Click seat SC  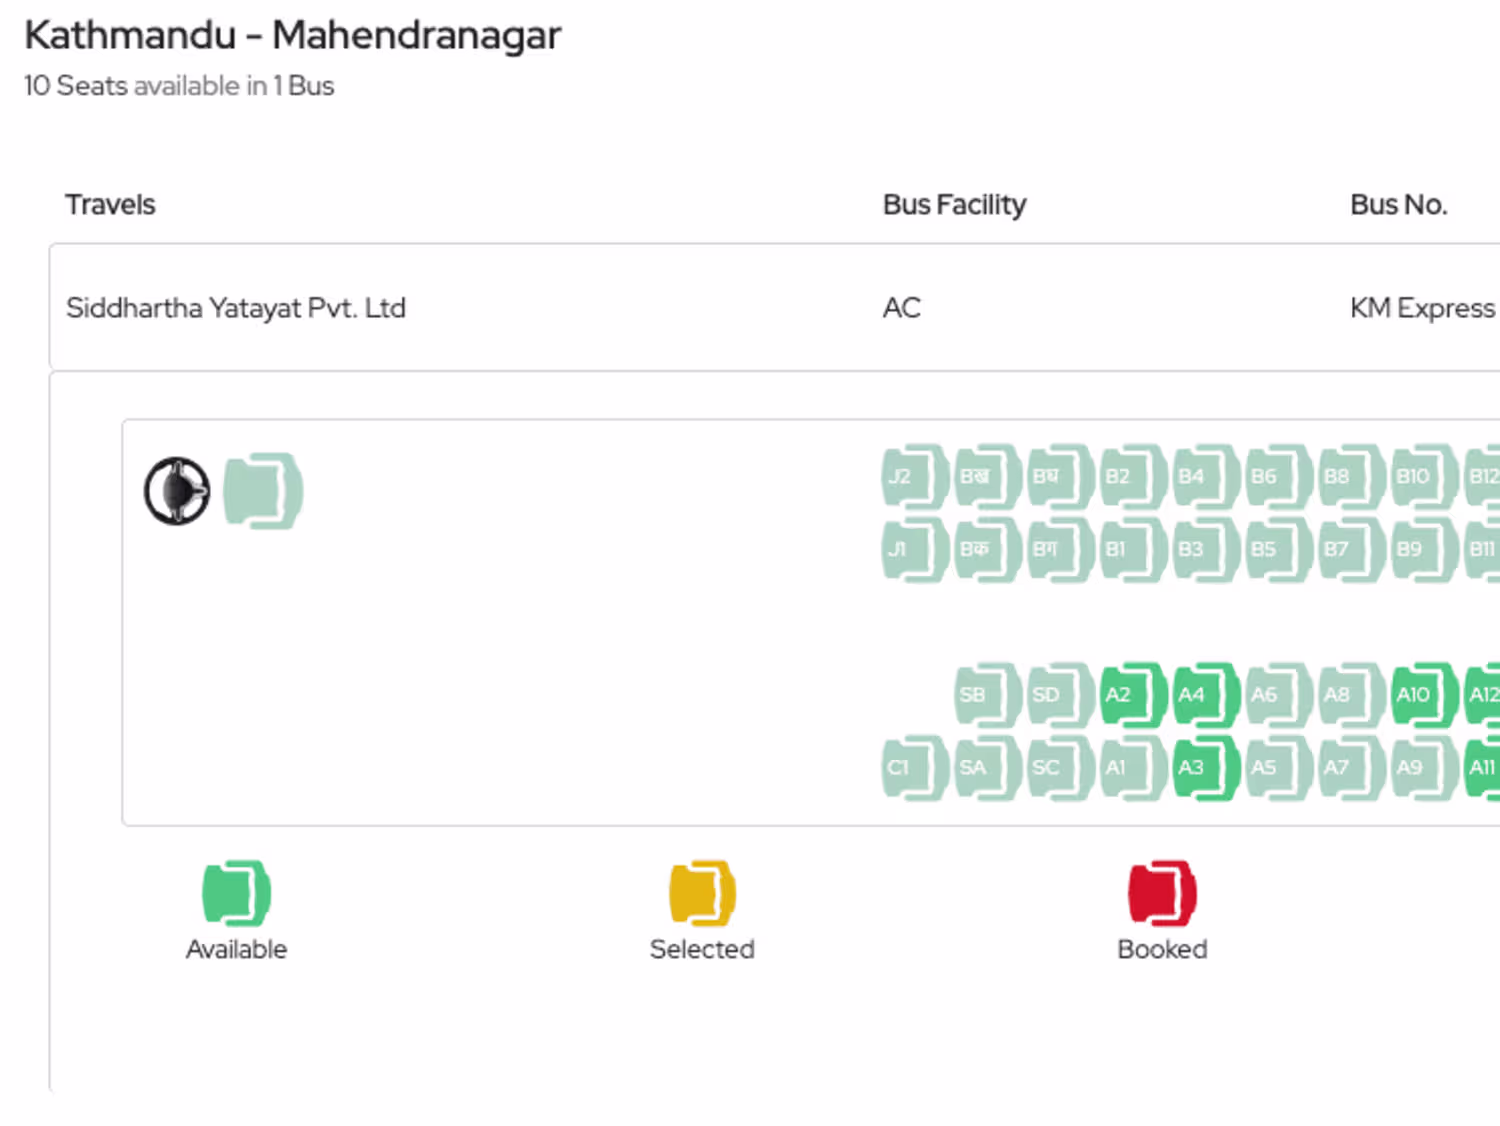coord(1059,768)
